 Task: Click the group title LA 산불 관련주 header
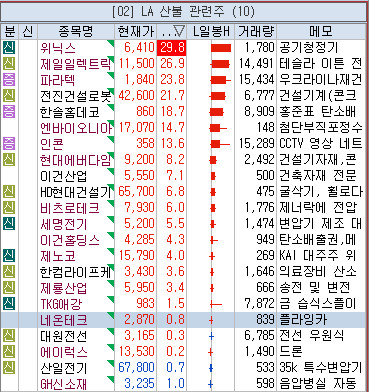(184, 12)
